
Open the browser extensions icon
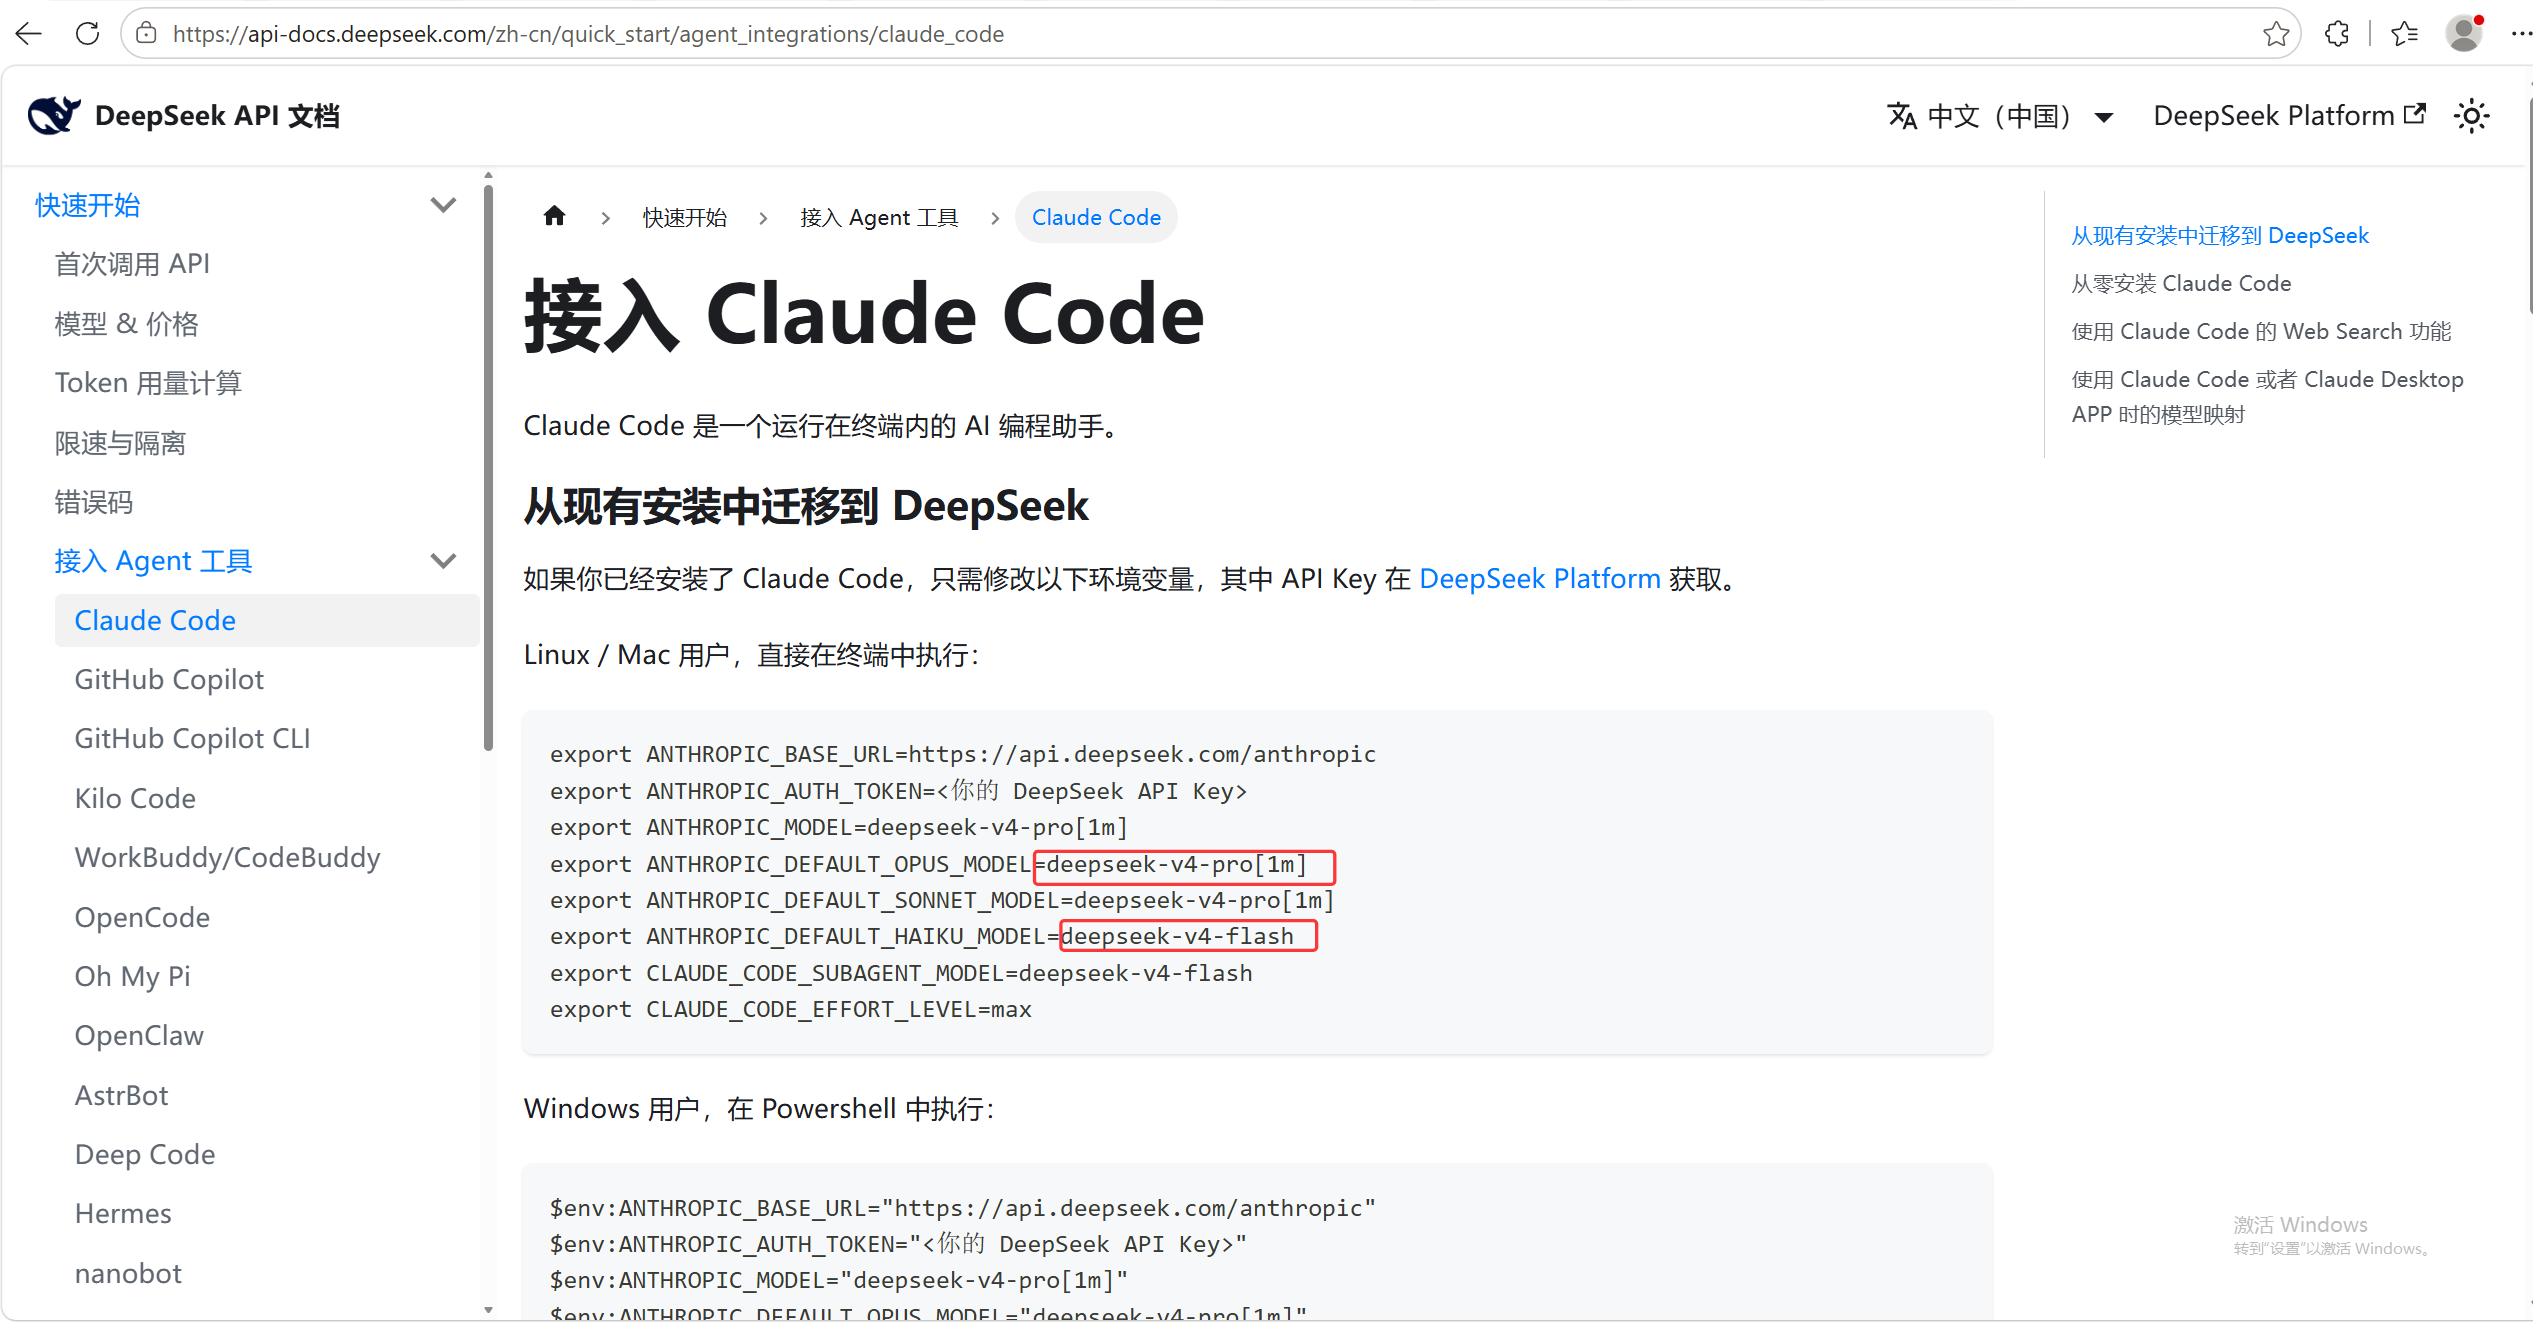pyautogui.click(x=2337, y=34)
